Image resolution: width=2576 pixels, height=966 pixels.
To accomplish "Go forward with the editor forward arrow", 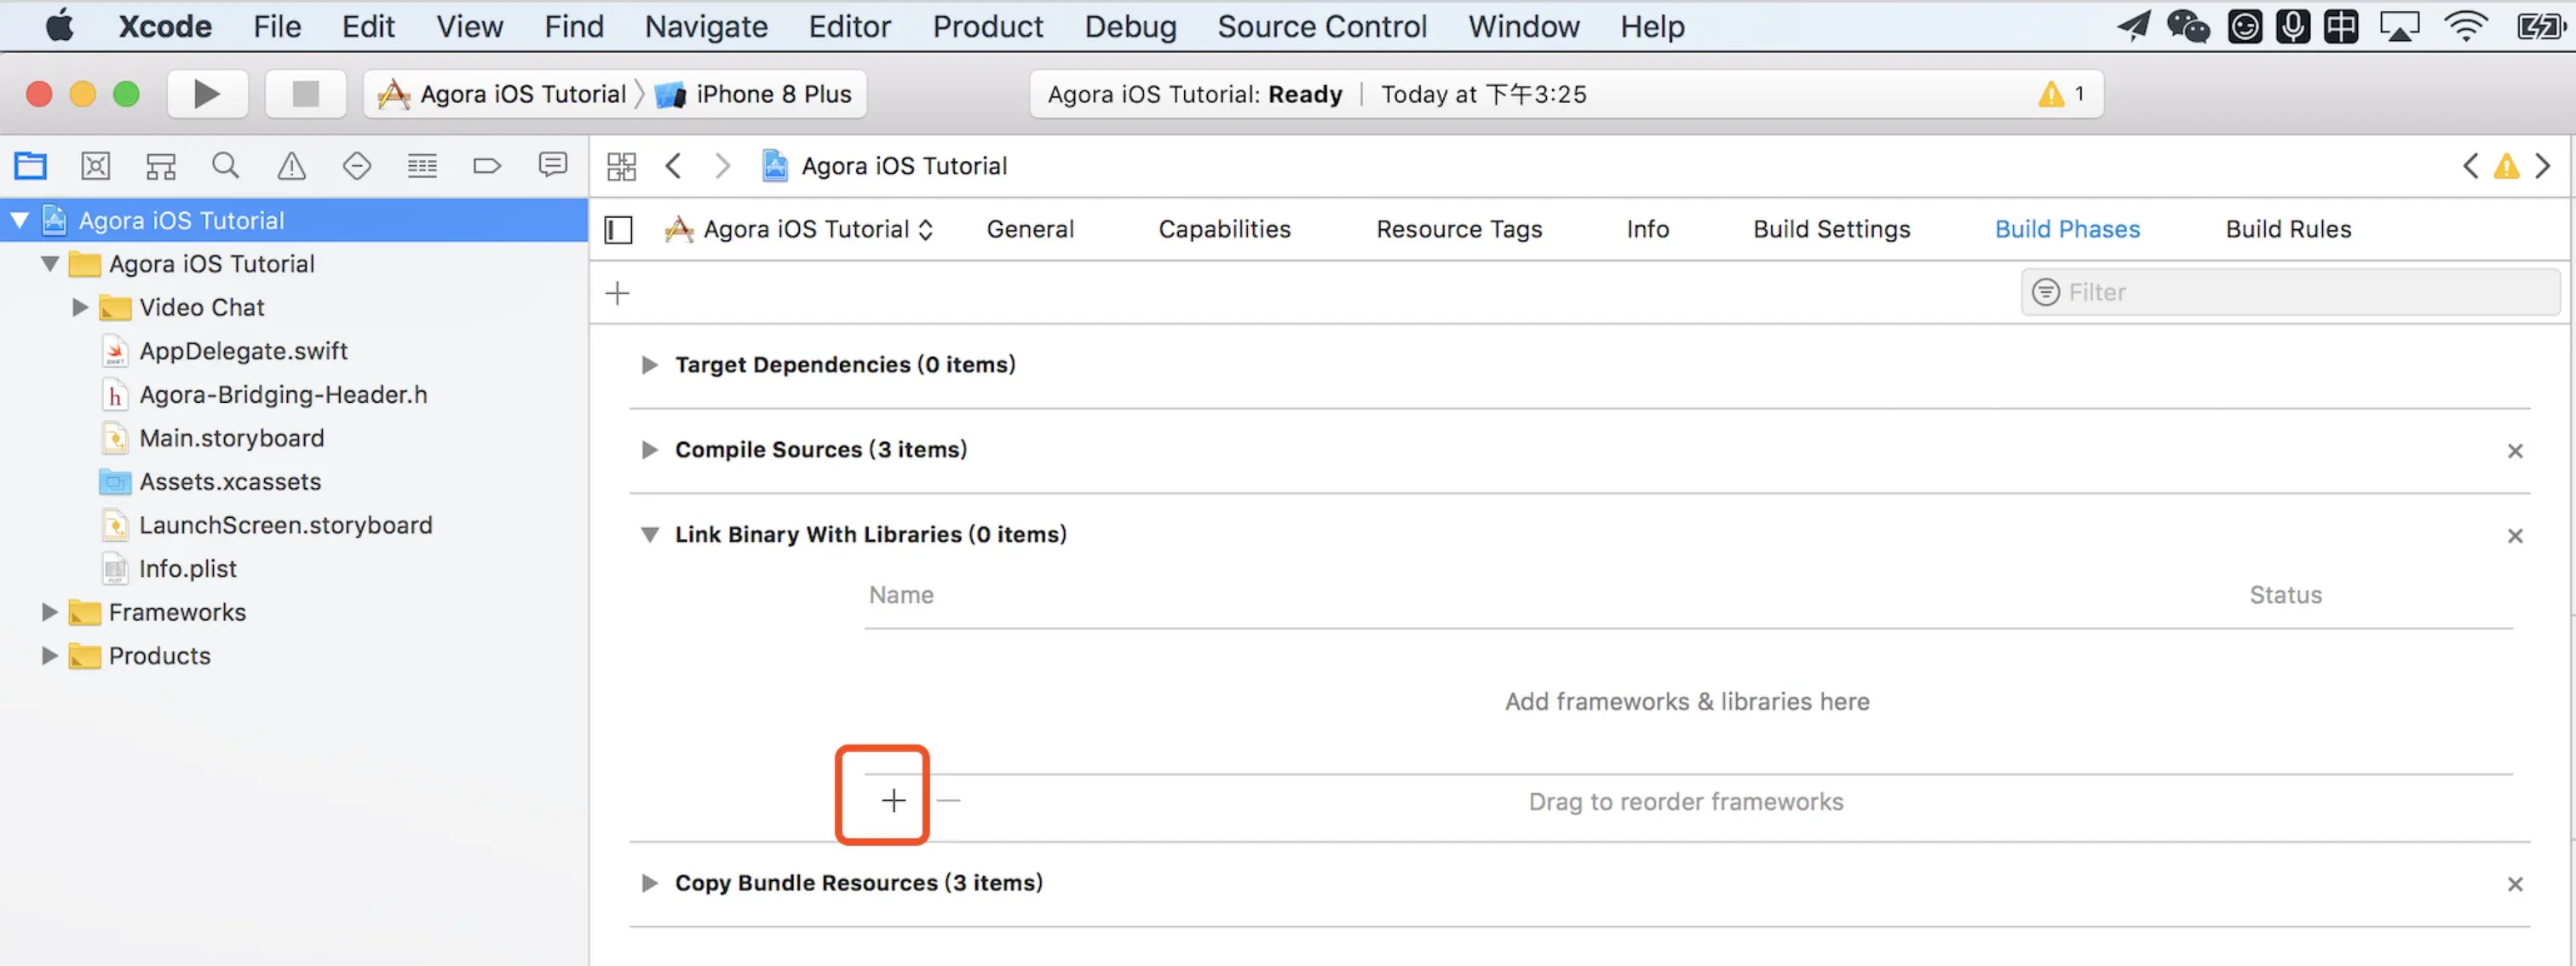I will pos(722,166).
